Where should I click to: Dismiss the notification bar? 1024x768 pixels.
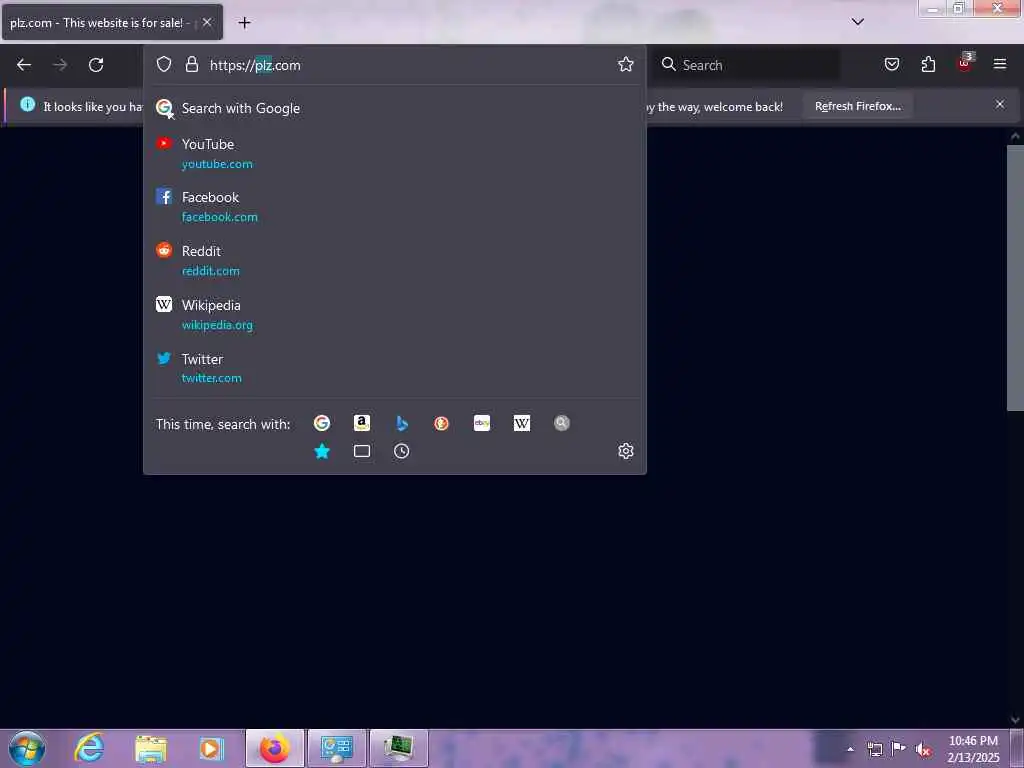999,104
